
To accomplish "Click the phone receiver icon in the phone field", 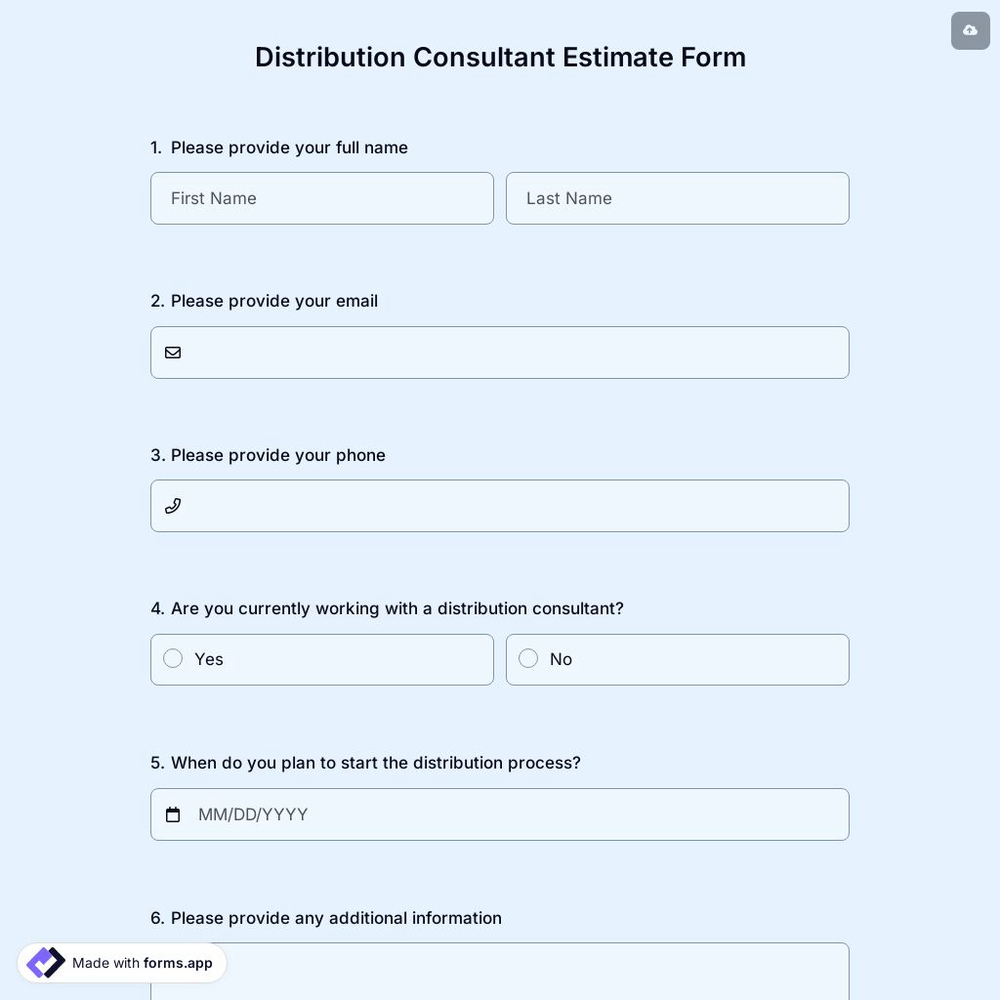I will [172, 505].
